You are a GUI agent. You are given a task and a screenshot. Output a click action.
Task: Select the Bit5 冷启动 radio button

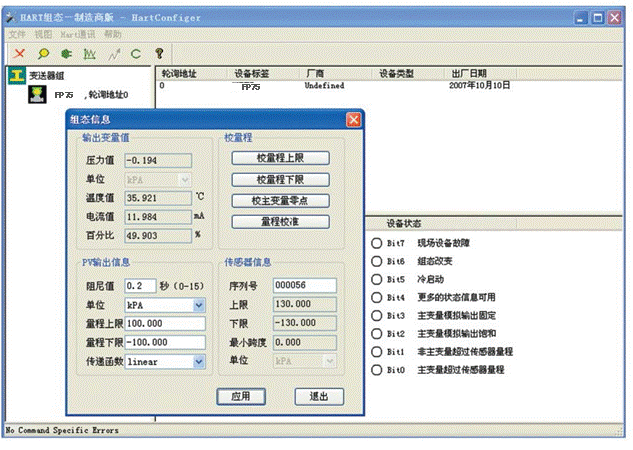click(x=376, y=279)
